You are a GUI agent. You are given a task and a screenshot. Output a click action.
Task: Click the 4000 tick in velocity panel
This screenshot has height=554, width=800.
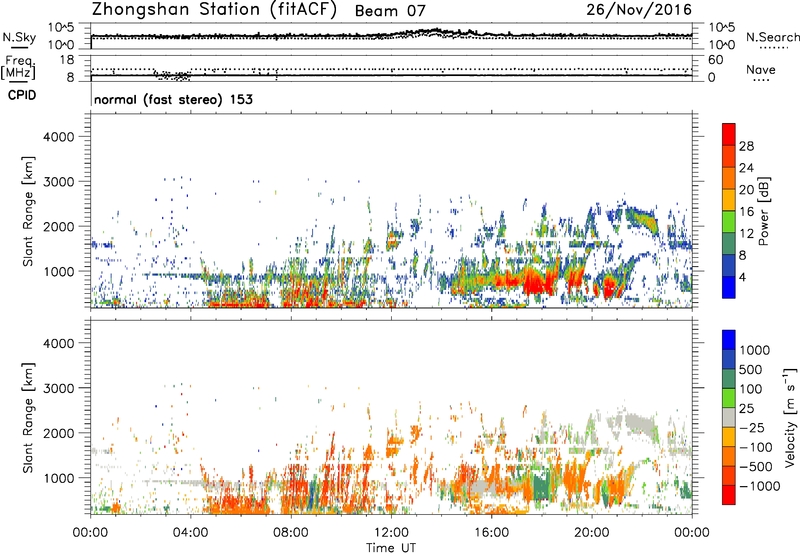point(59,343)
